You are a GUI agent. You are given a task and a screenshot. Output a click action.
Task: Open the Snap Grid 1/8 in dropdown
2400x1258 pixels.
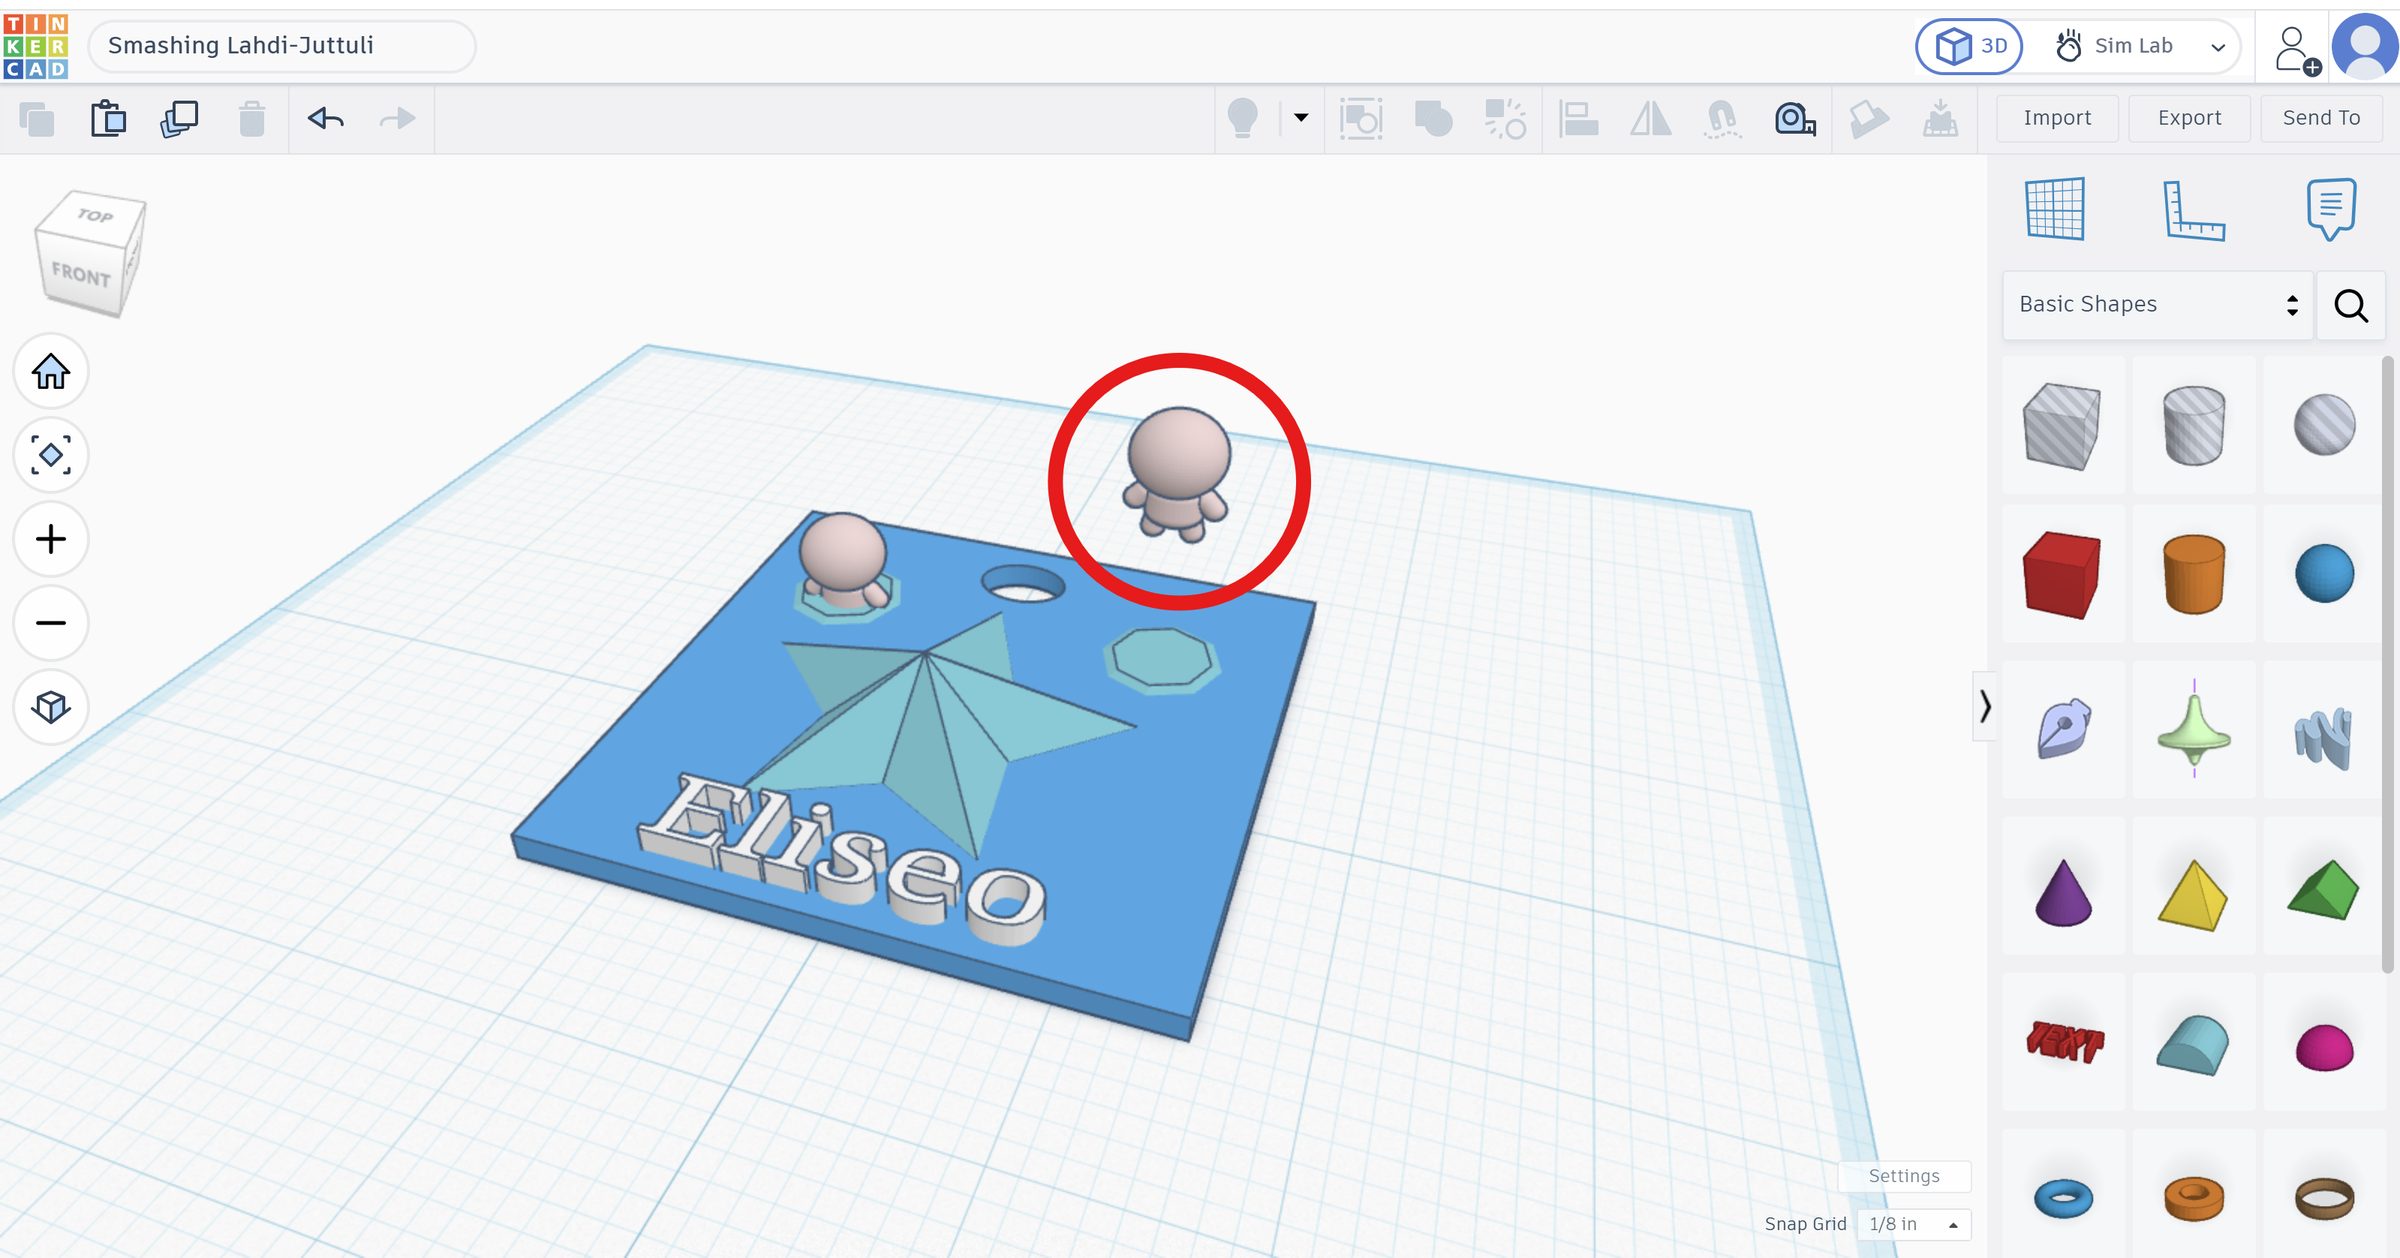click(x=1913, y=1224)
